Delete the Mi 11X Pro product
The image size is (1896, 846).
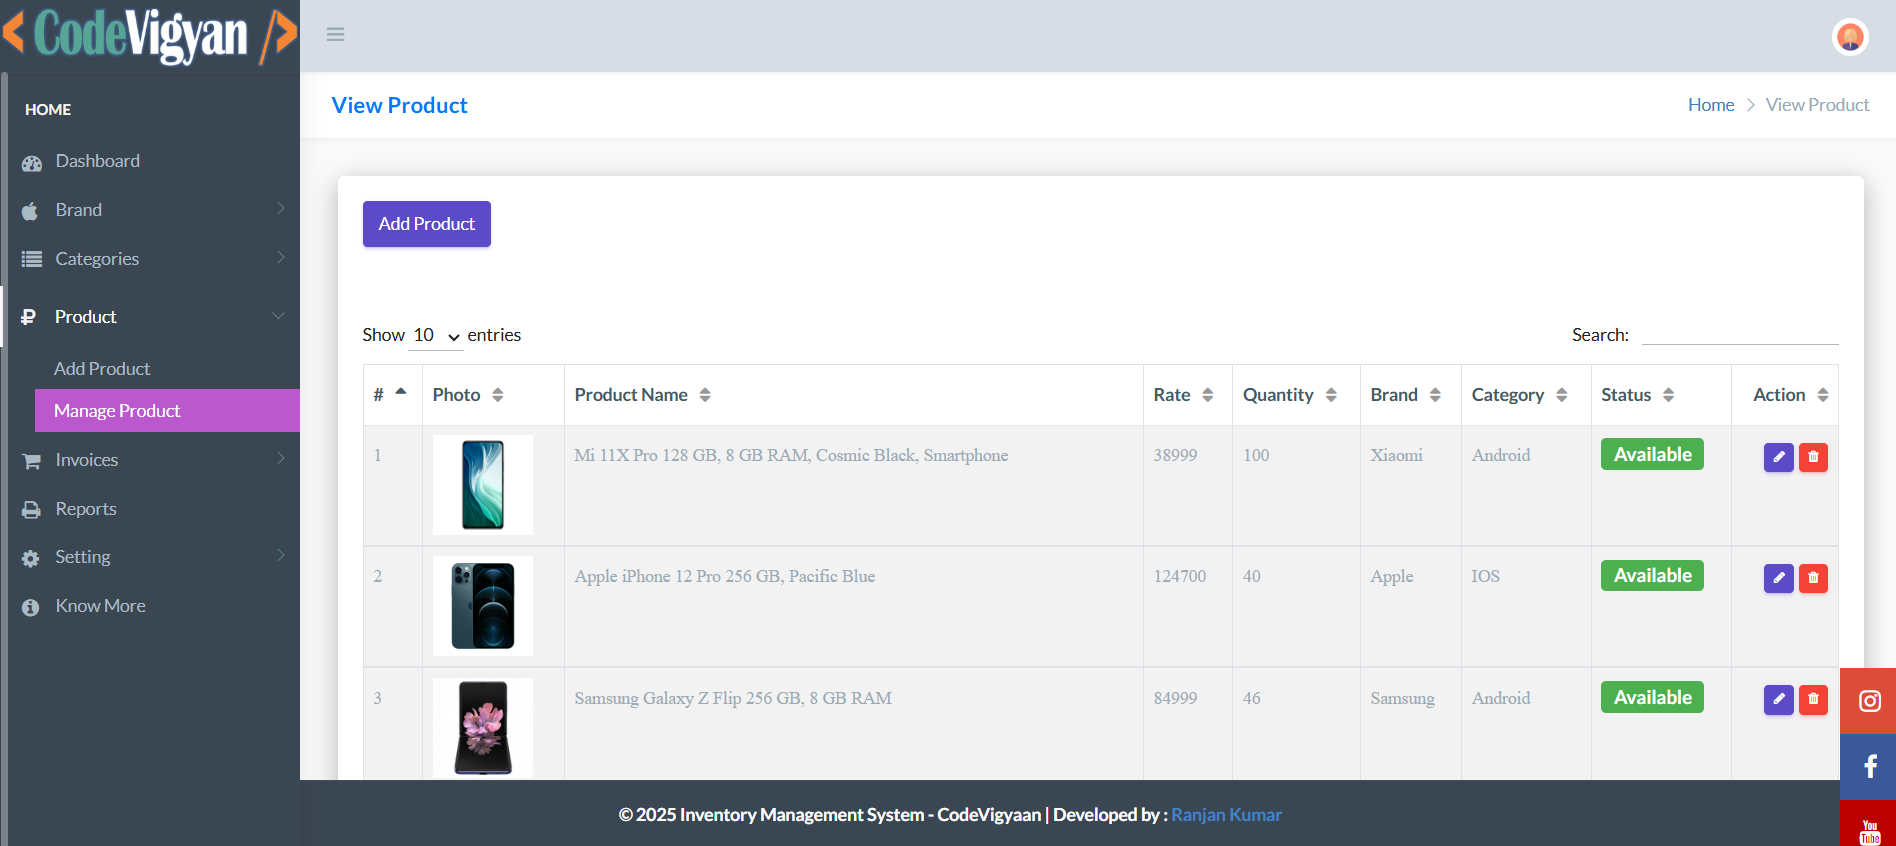click(1813, 457)
